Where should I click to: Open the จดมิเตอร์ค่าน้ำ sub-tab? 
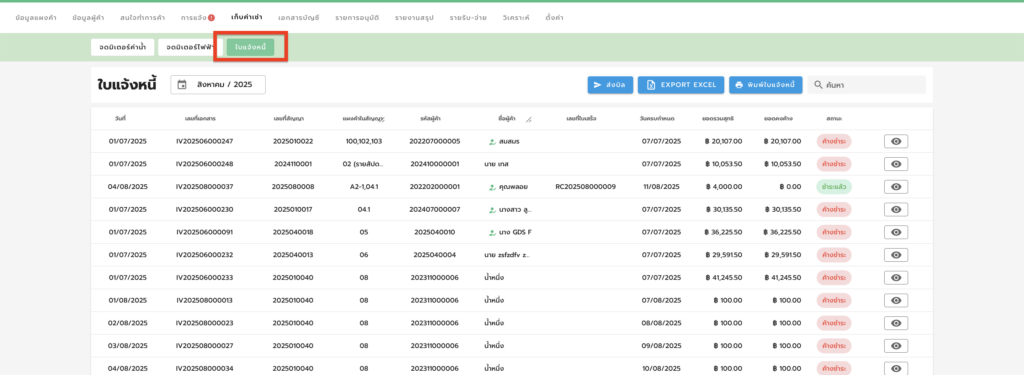[x=122, y=47]
